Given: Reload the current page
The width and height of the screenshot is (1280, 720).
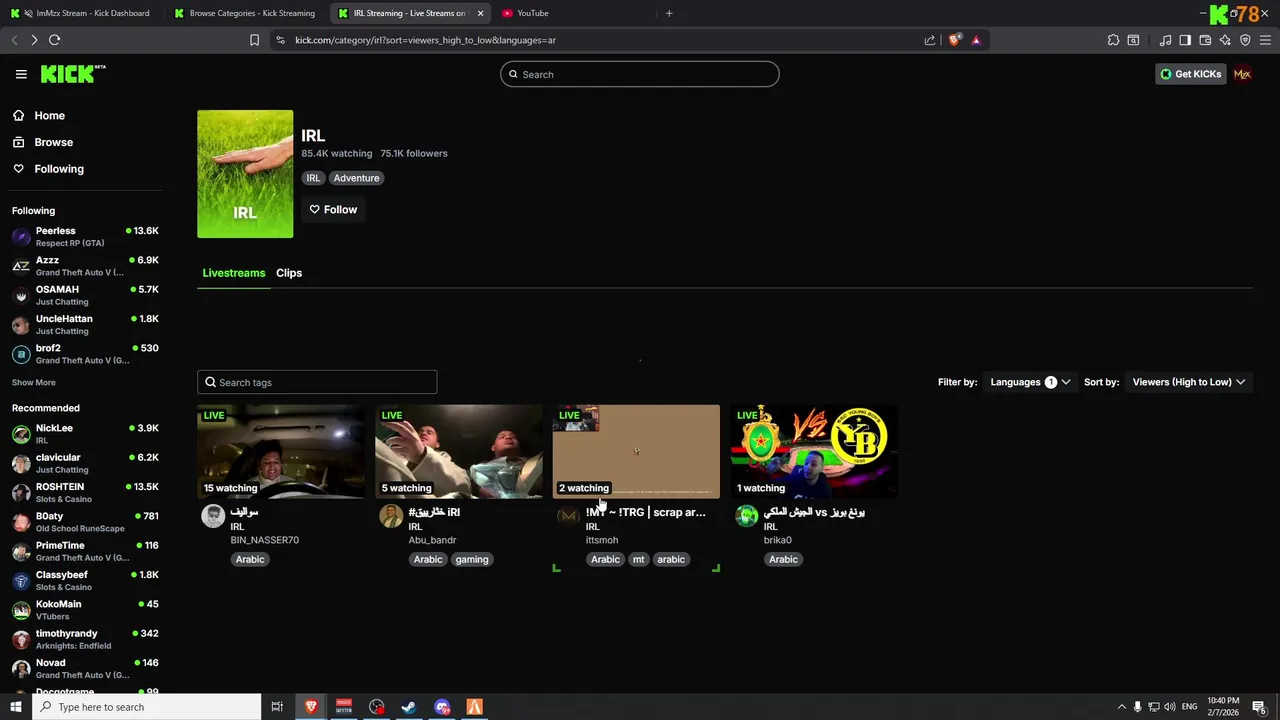Looking at the screenshot, I should (54, 40).
